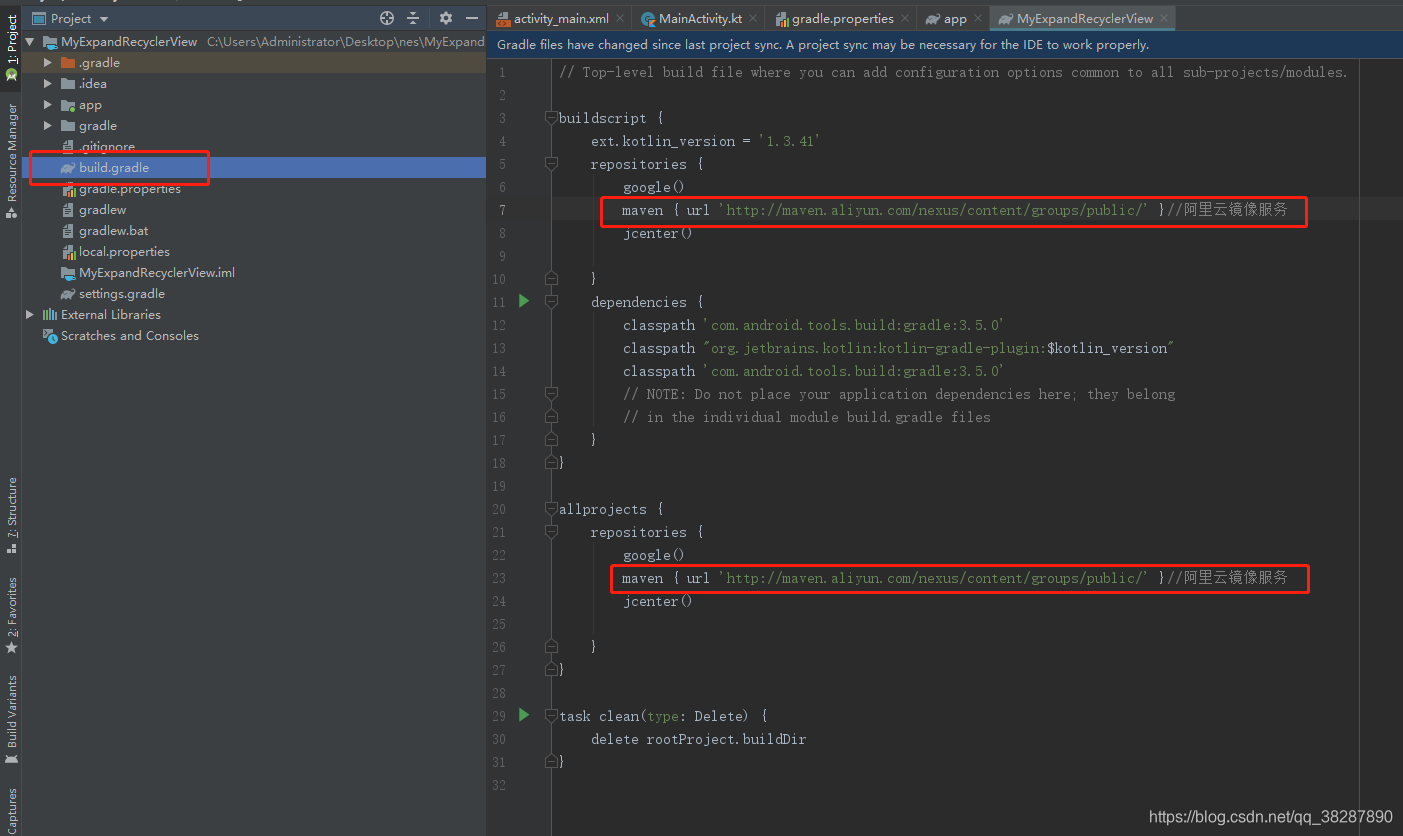1403x836 pixels.
Task: Switch to activity_main.xml tab
Action: [561, 19]
